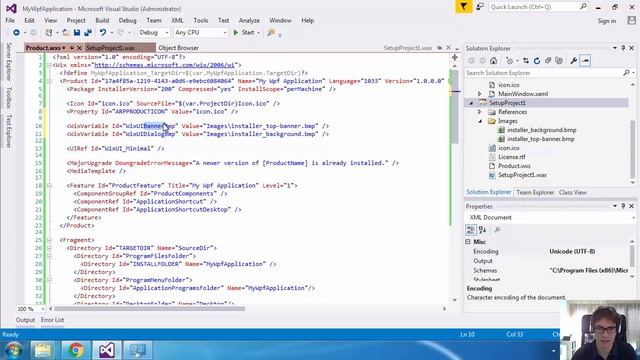The height and width of the screenshot is (360, 640).
Task: Open the Error List panel tab
Action: (52, 320)
